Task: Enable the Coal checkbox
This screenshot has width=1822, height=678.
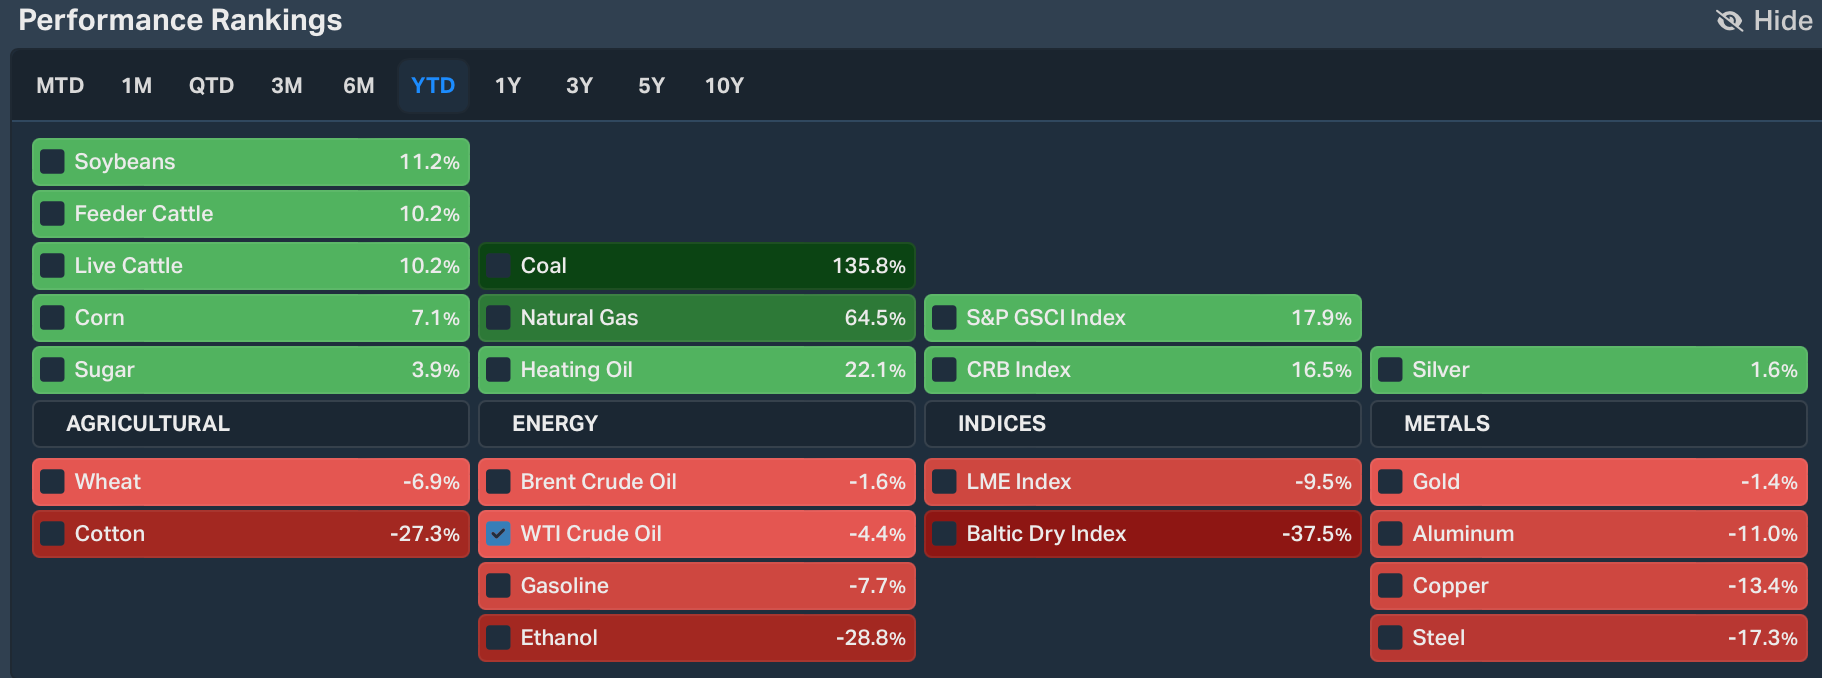Action: click(498, 266)
